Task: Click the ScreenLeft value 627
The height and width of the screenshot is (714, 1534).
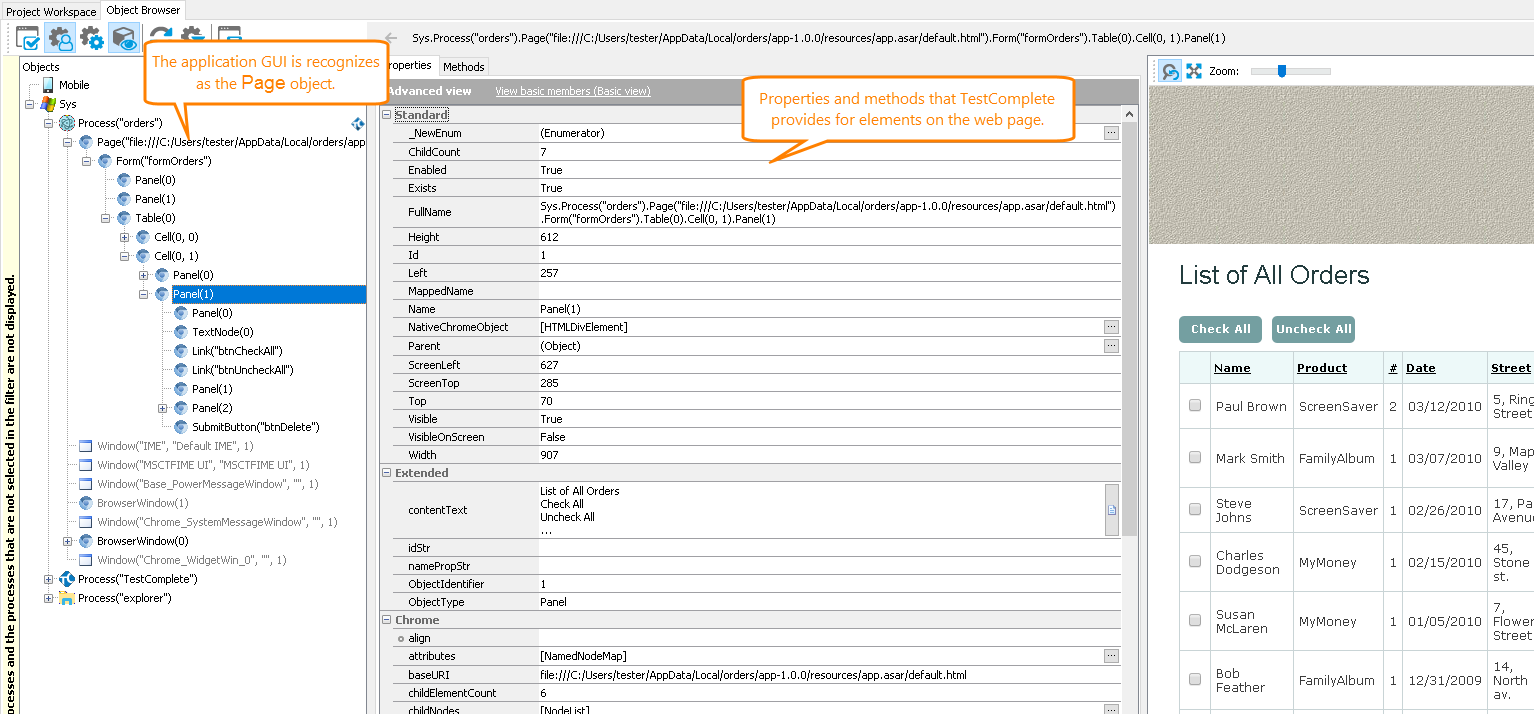Action: 549,365
